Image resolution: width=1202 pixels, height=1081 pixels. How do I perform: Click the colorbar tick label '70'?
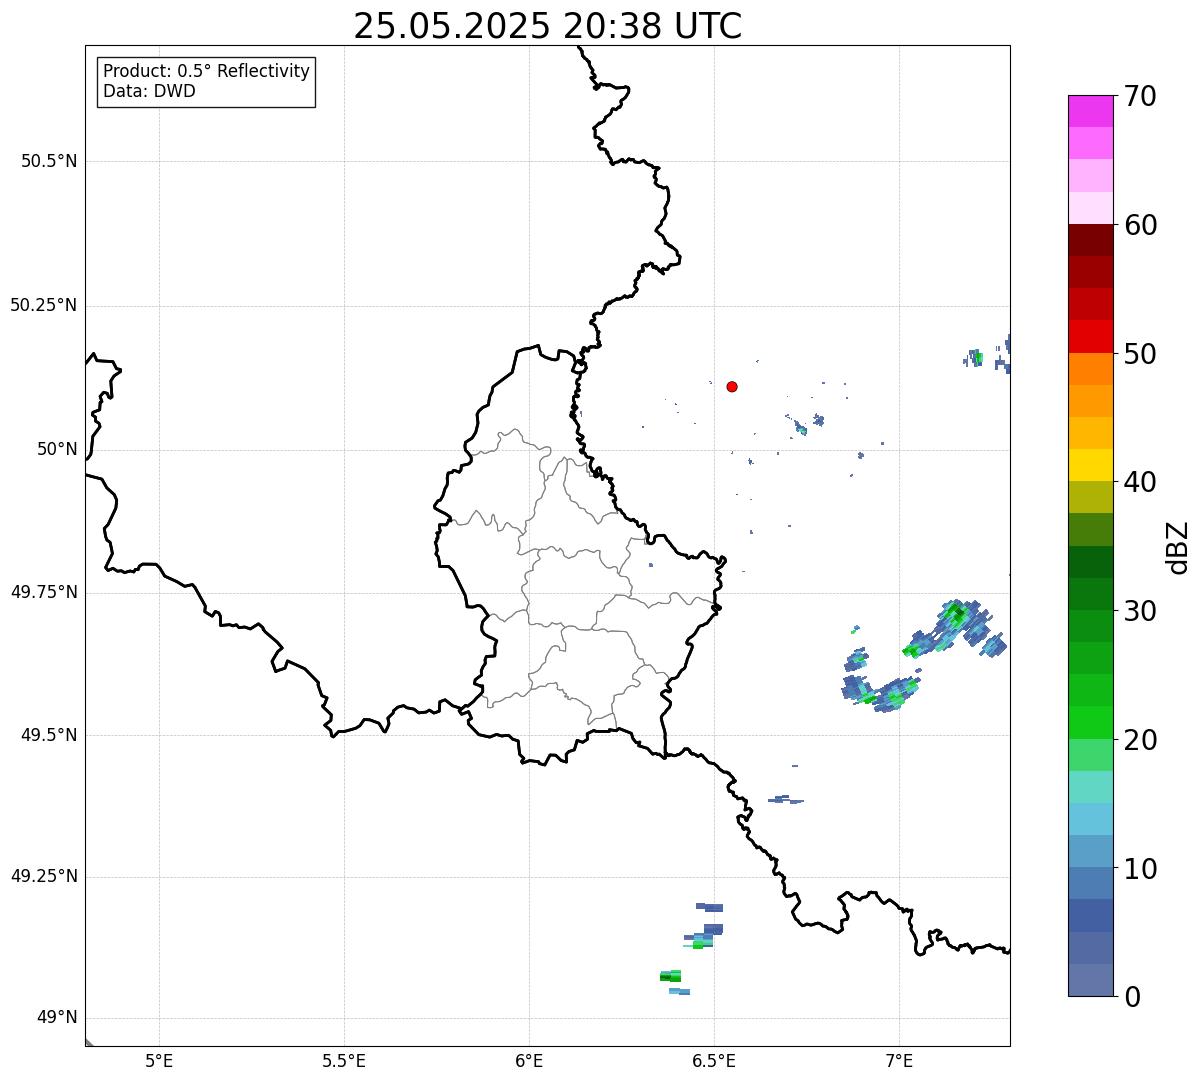pyautogui.click(x=1140, y=96)
